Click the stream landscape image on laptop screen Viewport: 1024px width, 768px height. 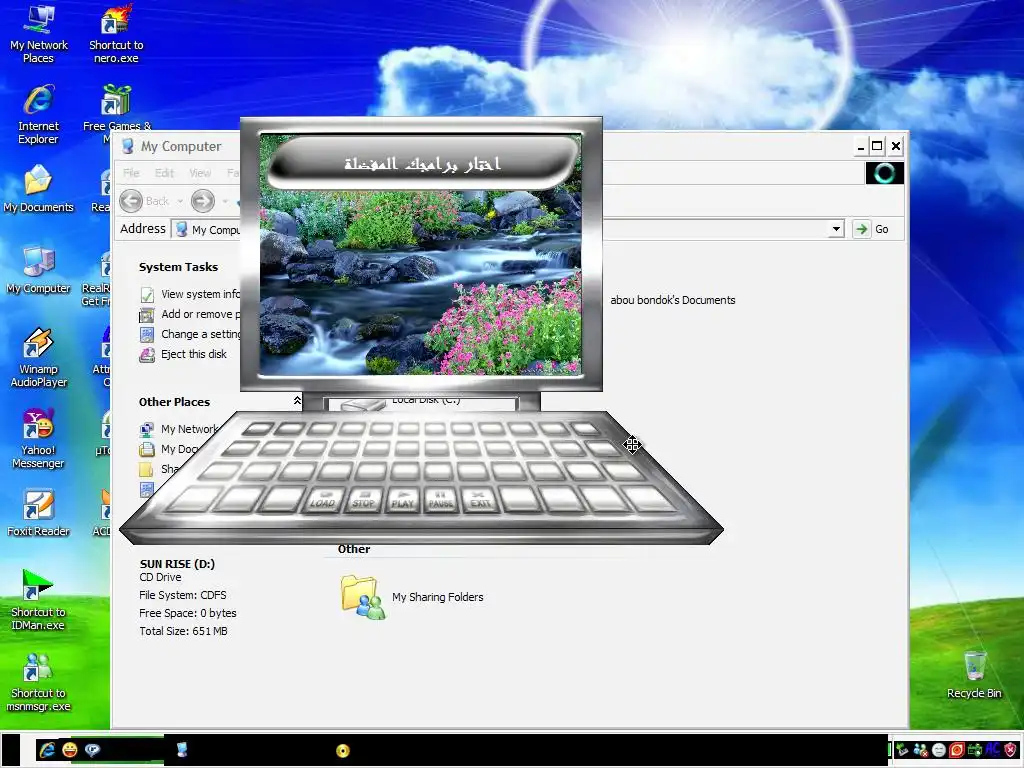(x=421, y=282)
